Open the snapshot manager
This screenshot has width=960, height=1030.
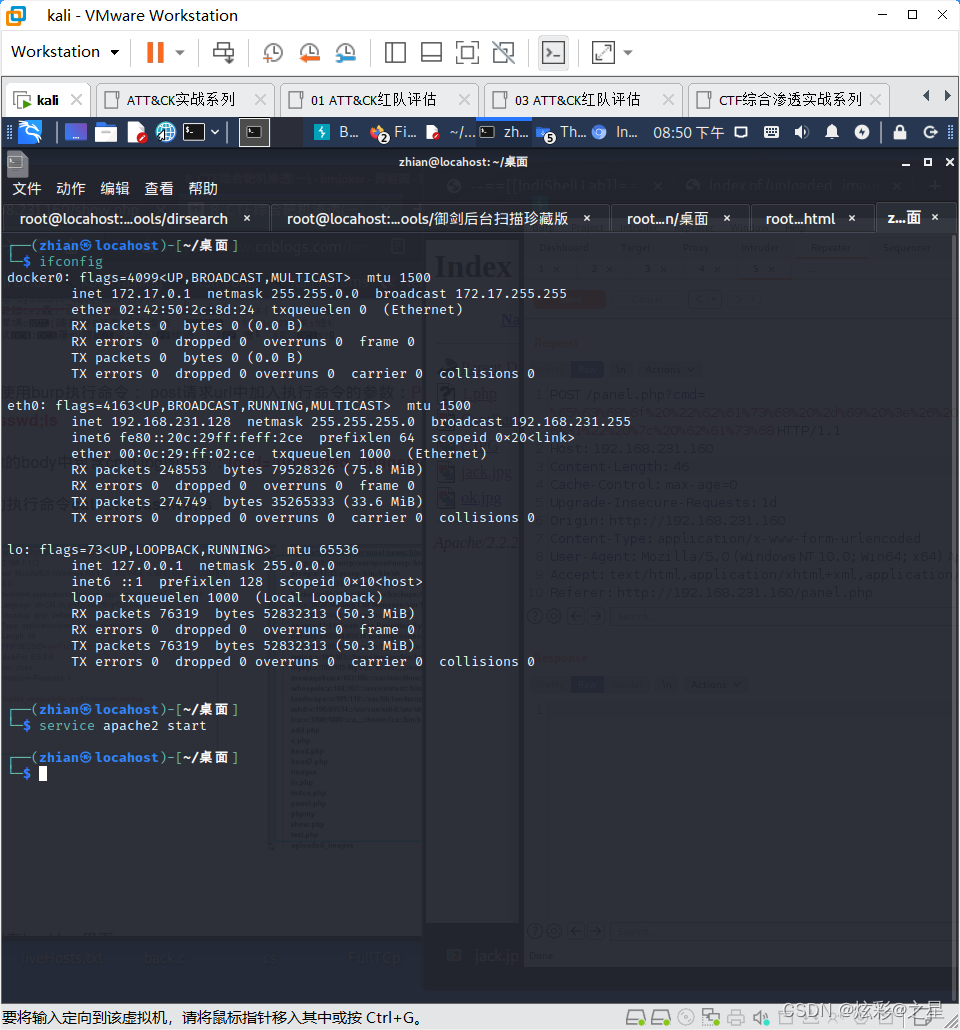(x=346, y=53)
